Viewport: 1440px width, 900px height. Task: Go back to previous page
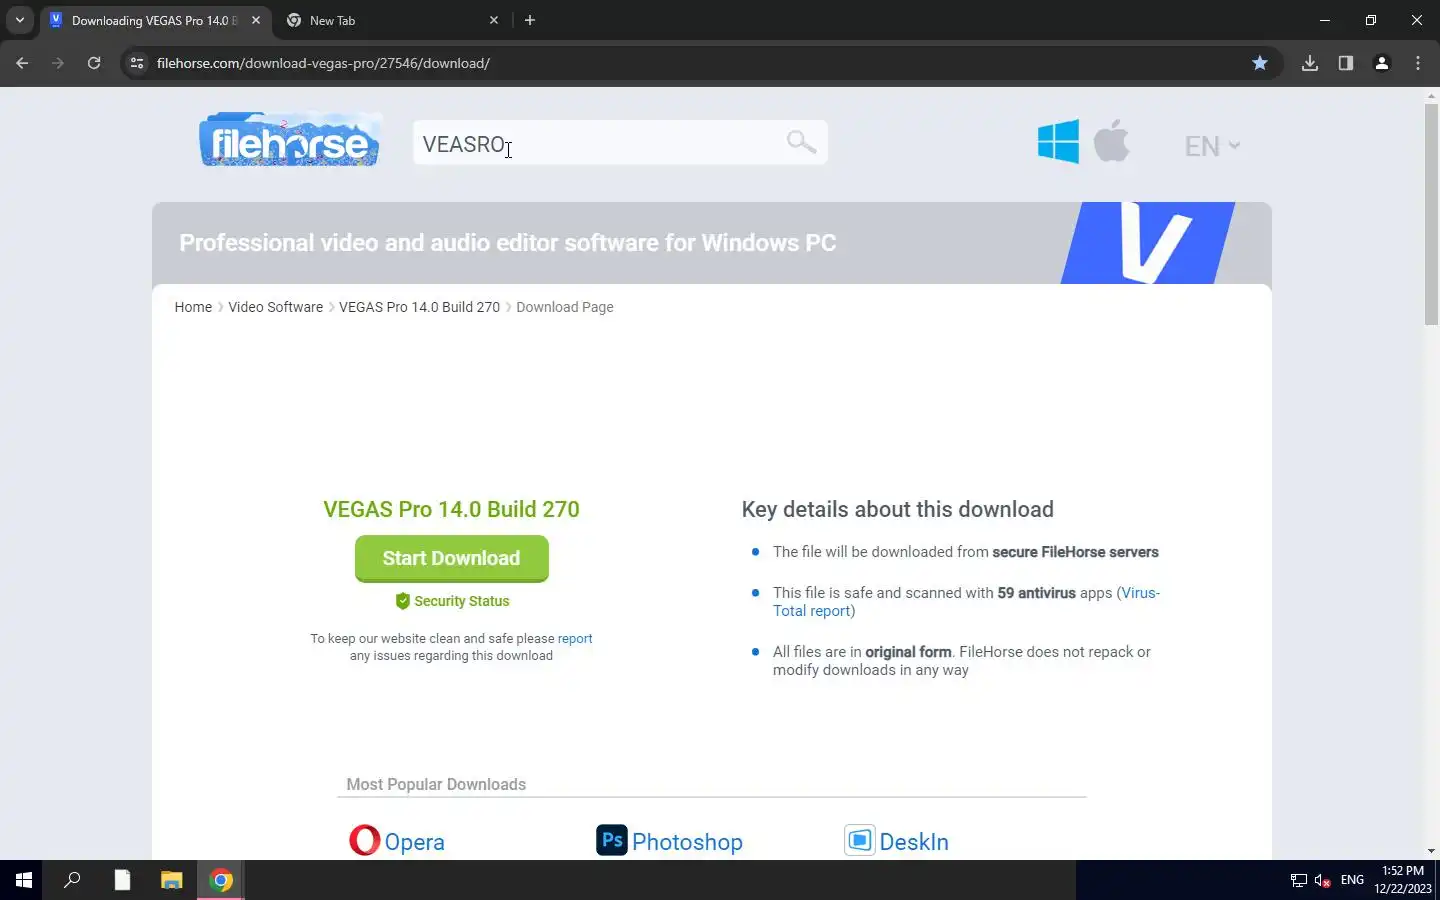[x=22, y=63]
